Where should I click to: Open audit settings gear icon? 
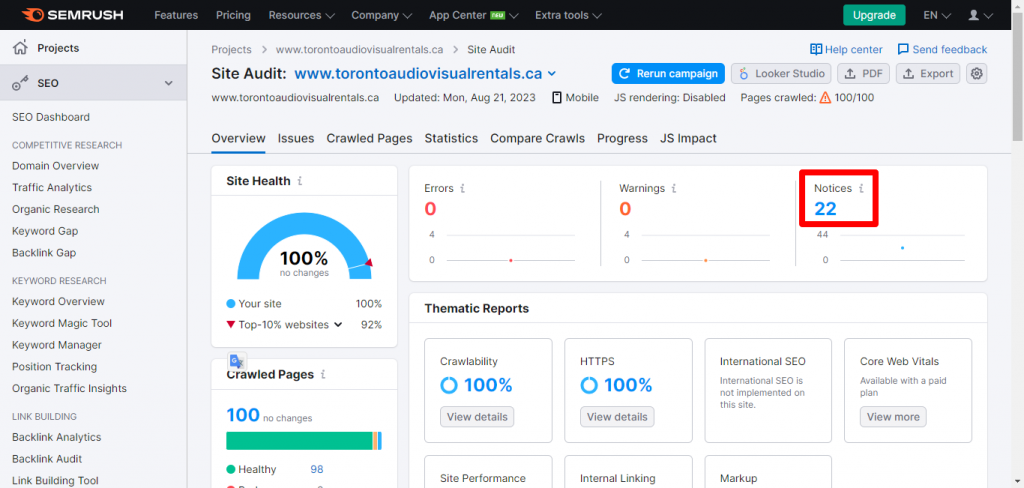coord(976,73)
